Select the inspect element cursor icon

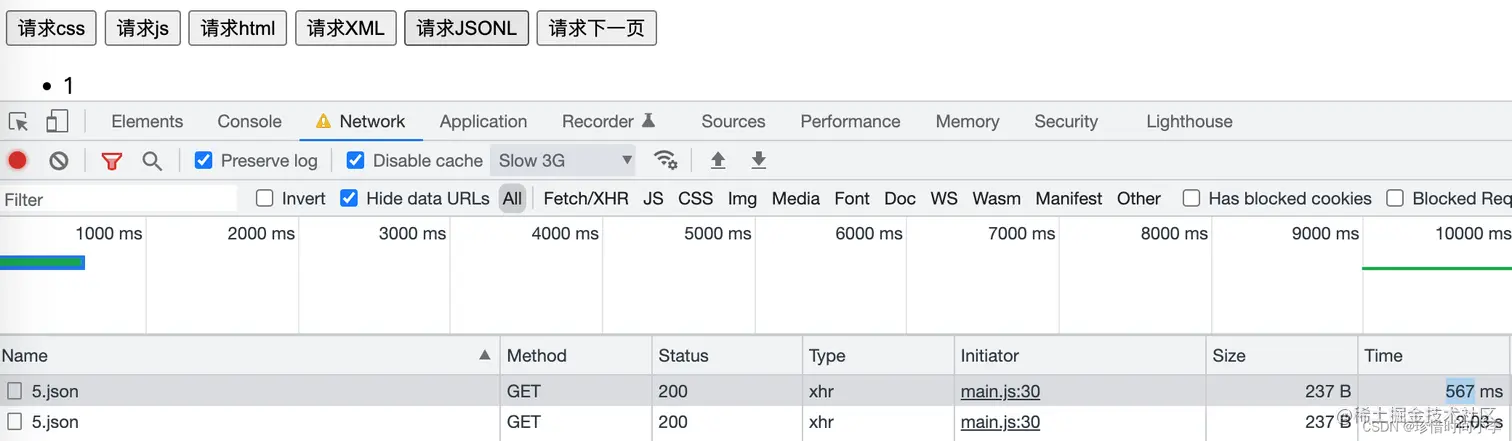[18, 122]
